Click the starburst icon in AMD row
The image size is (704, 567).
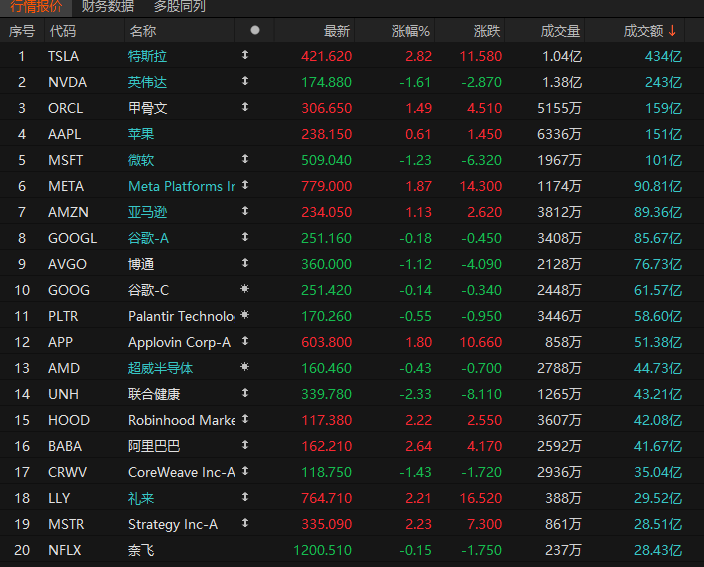coord(245,367)
